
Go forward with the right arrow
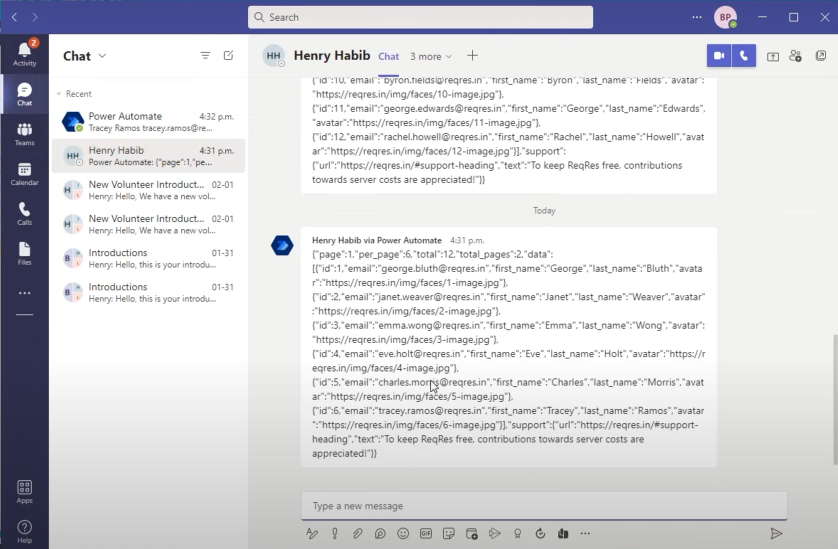(x=35, y=17)
